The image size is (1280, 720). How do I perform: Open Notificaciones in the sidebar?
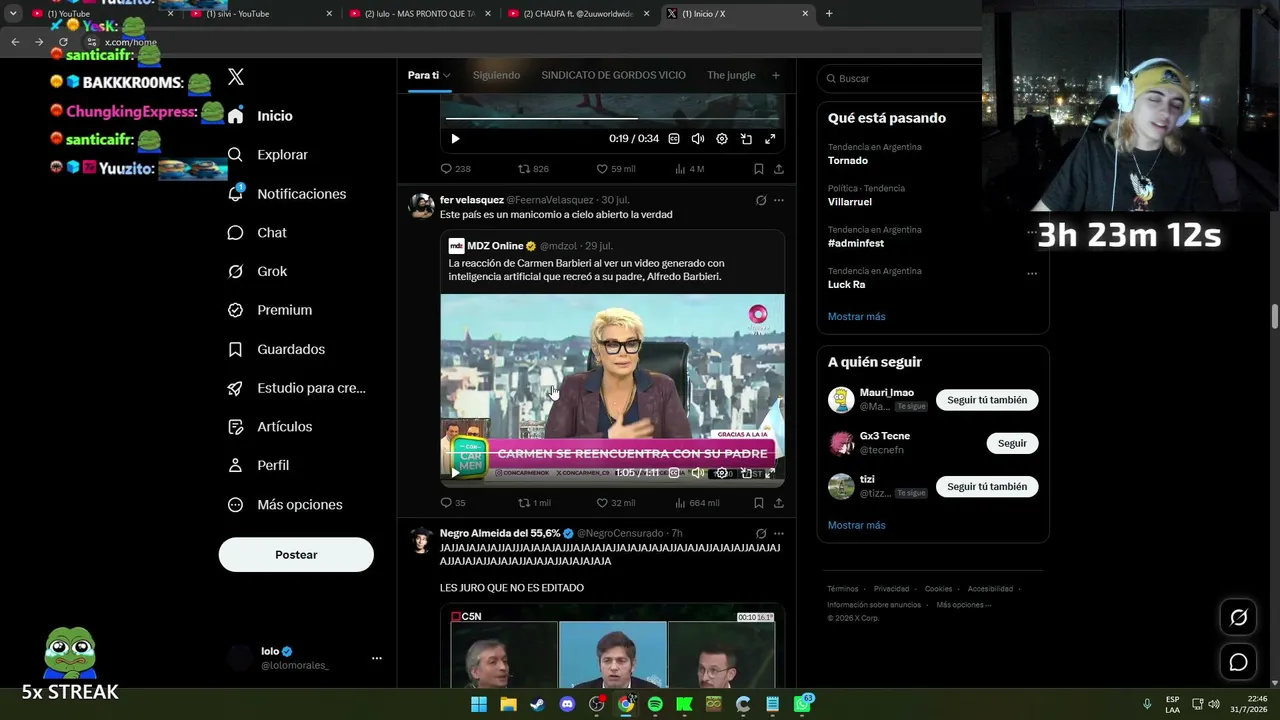click(x=286, y=194)
